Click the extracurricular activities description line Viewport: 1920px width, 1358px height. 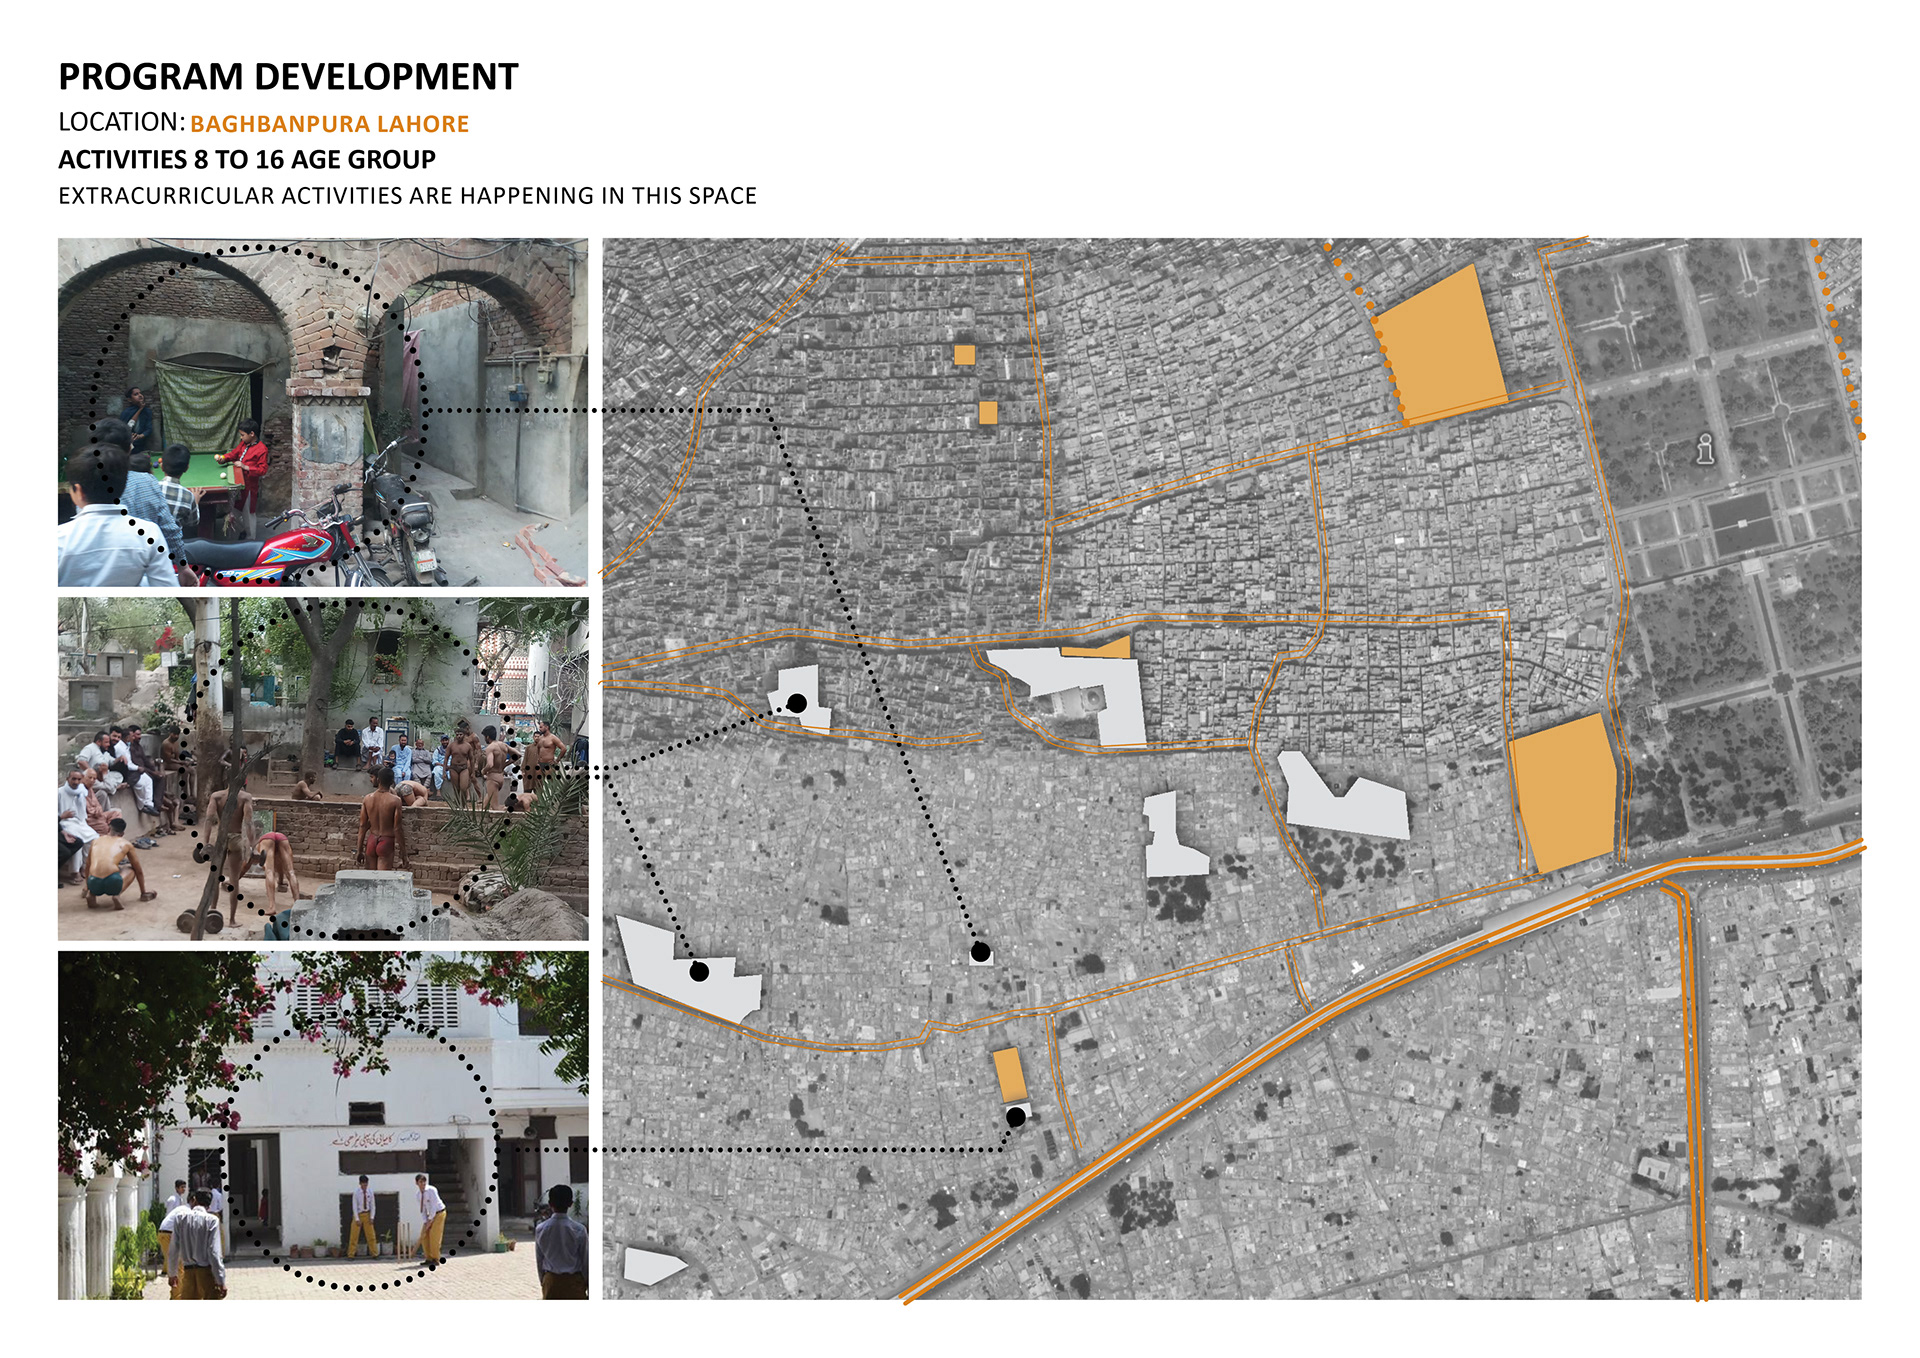[407, 196]
